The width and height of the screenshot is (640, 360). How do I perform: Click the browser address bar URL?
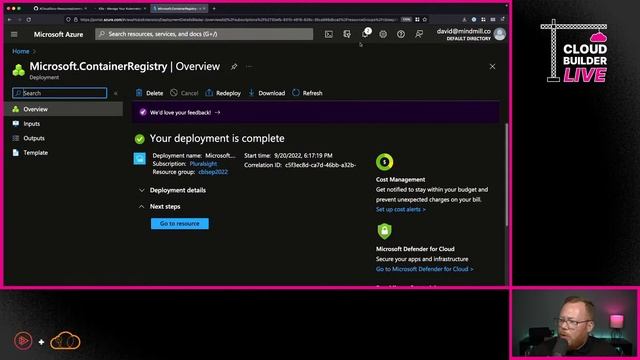point(238,19)
